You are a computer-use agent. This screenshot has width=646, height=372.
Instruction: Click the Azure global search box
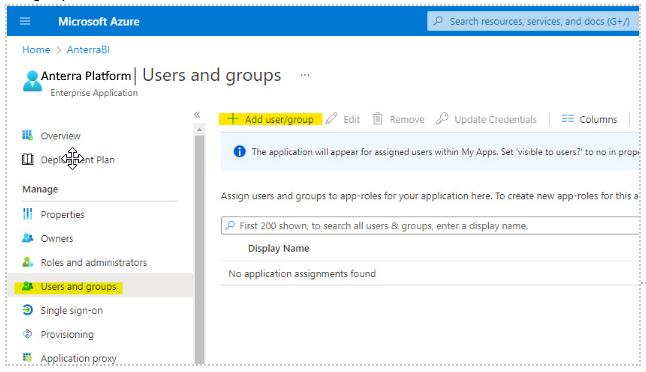click(x=533, y=21)
